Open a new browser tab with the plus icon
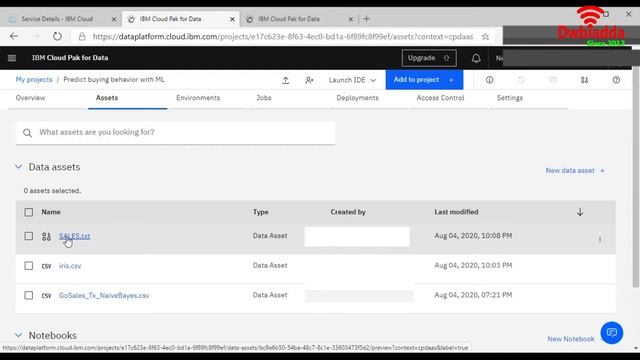The width and height of the screenshot is (640, 360). tap(367, 19)
